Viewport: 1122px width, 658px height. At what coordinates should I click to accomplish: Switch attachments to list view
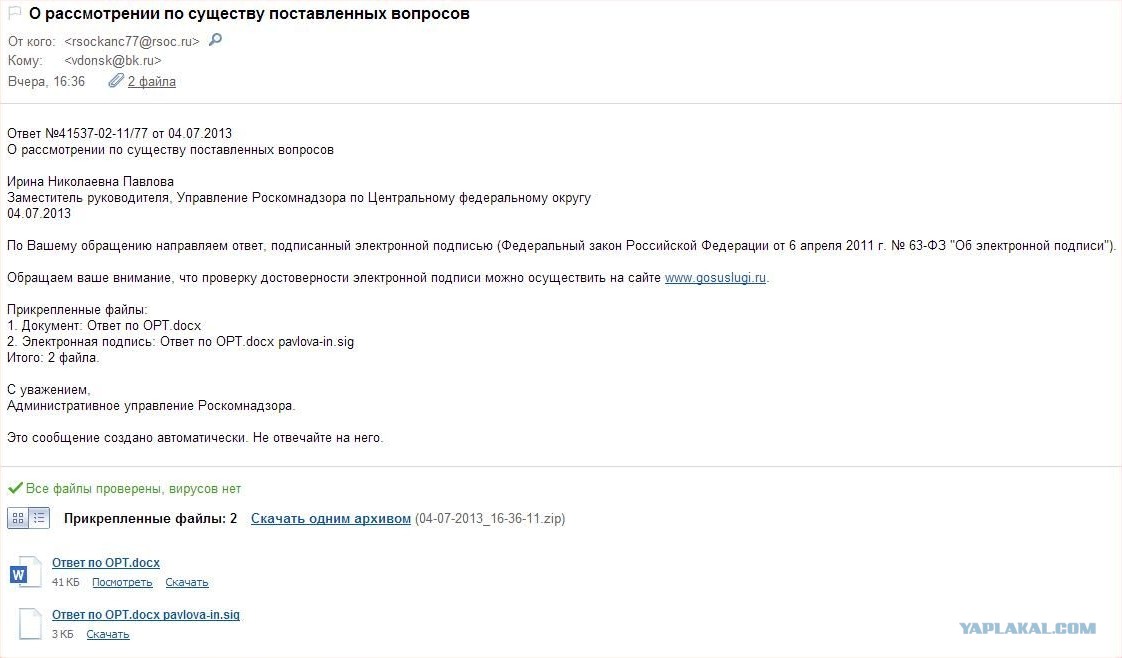[39, 518]
